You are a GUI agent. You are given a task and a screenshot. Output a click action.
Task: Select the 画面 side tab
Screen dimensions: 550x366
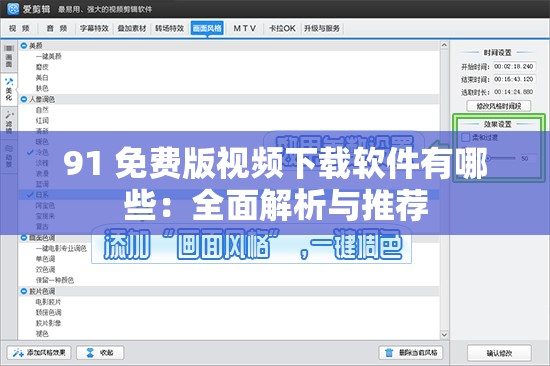(x=9, y=56)
